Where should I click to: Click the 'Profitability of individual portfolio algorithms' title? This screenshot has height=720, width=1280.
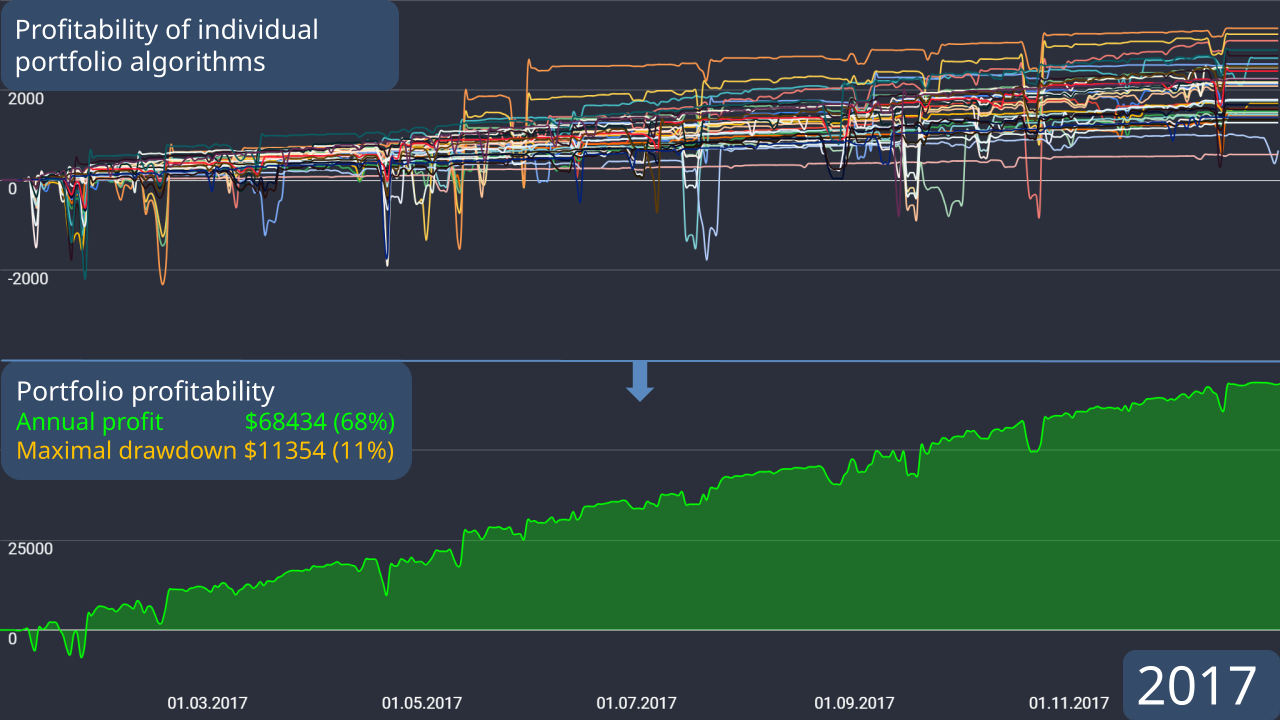pyautogui.click(x=167, y=45)
